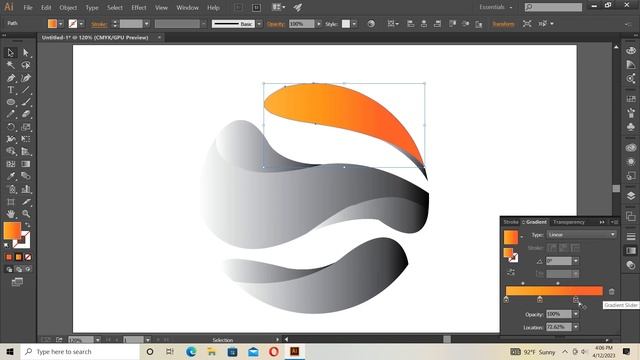This screenshot has width=640, height=360.
Task: Switch to the Transparency panel tab
Action: click(x=569, y=222)
